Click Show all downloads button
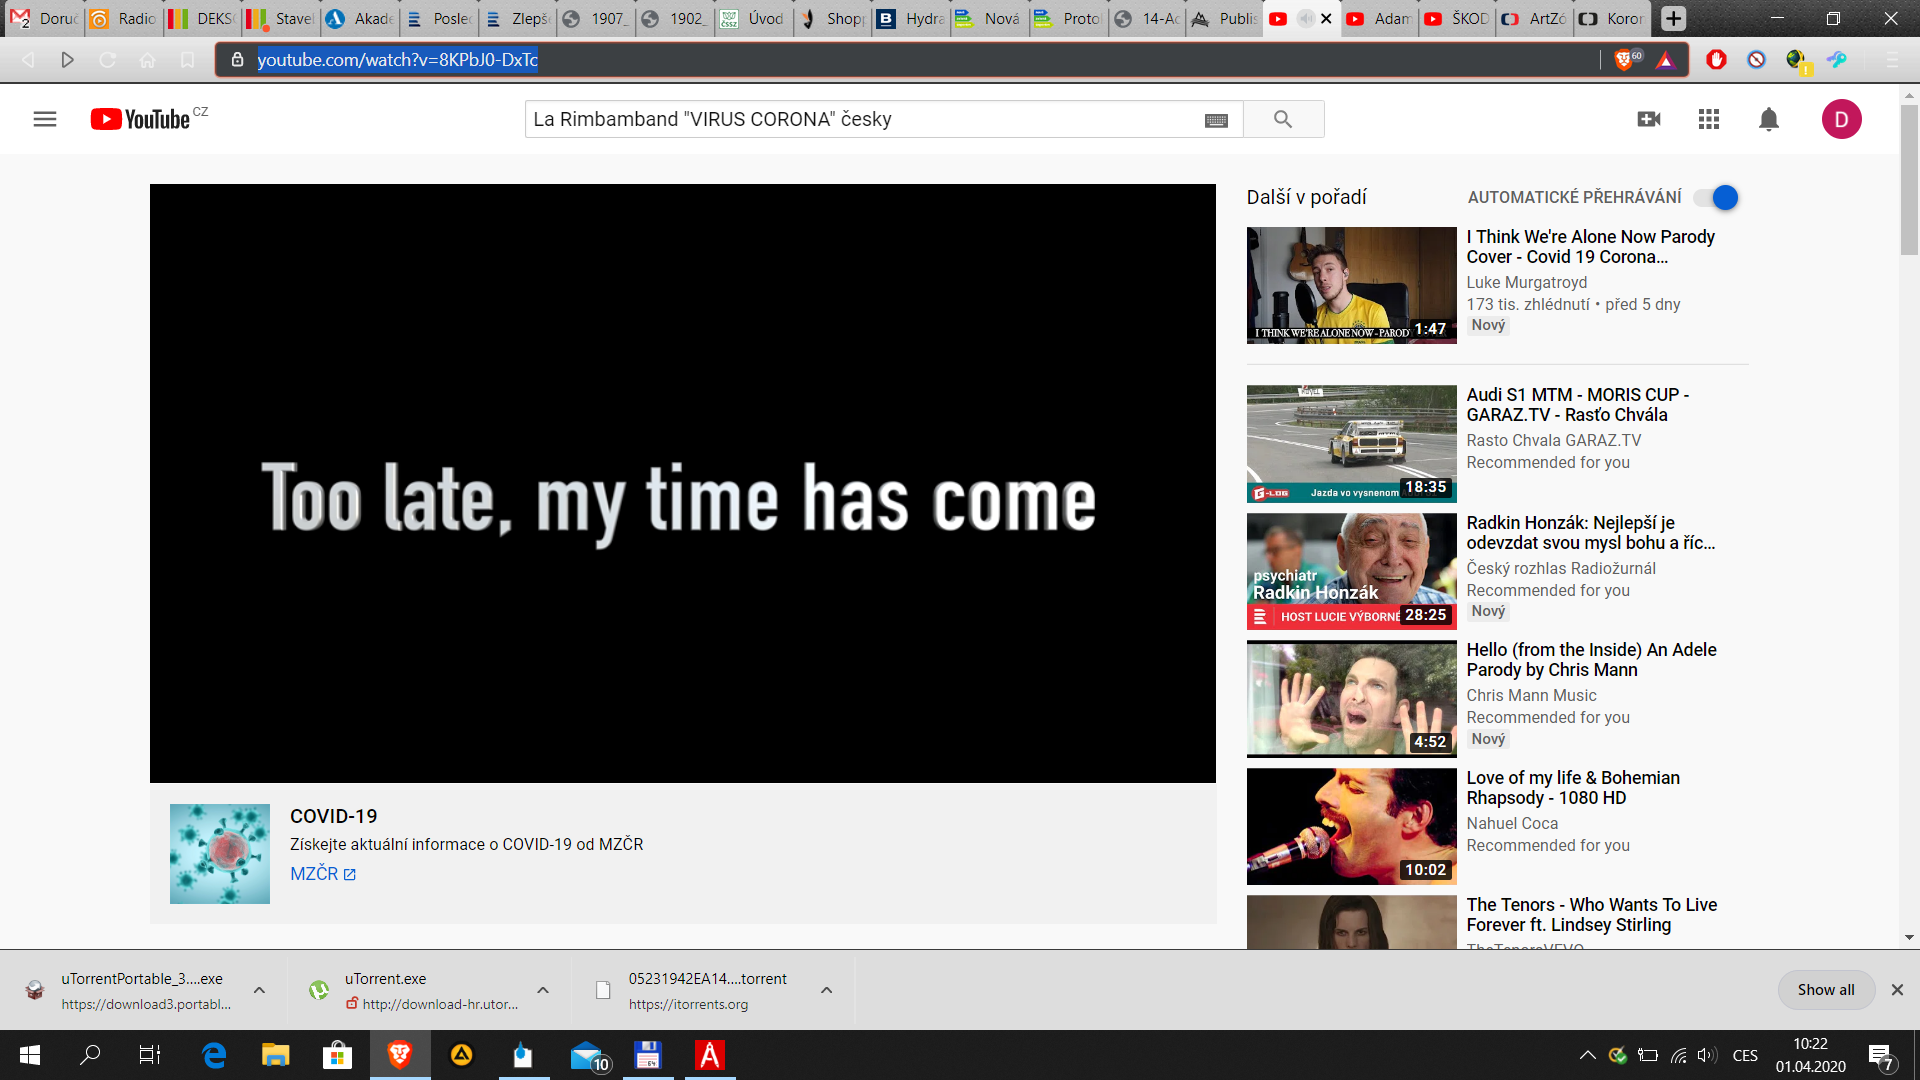Viewport: 1920px width, 1080px height. [1826, 990]
